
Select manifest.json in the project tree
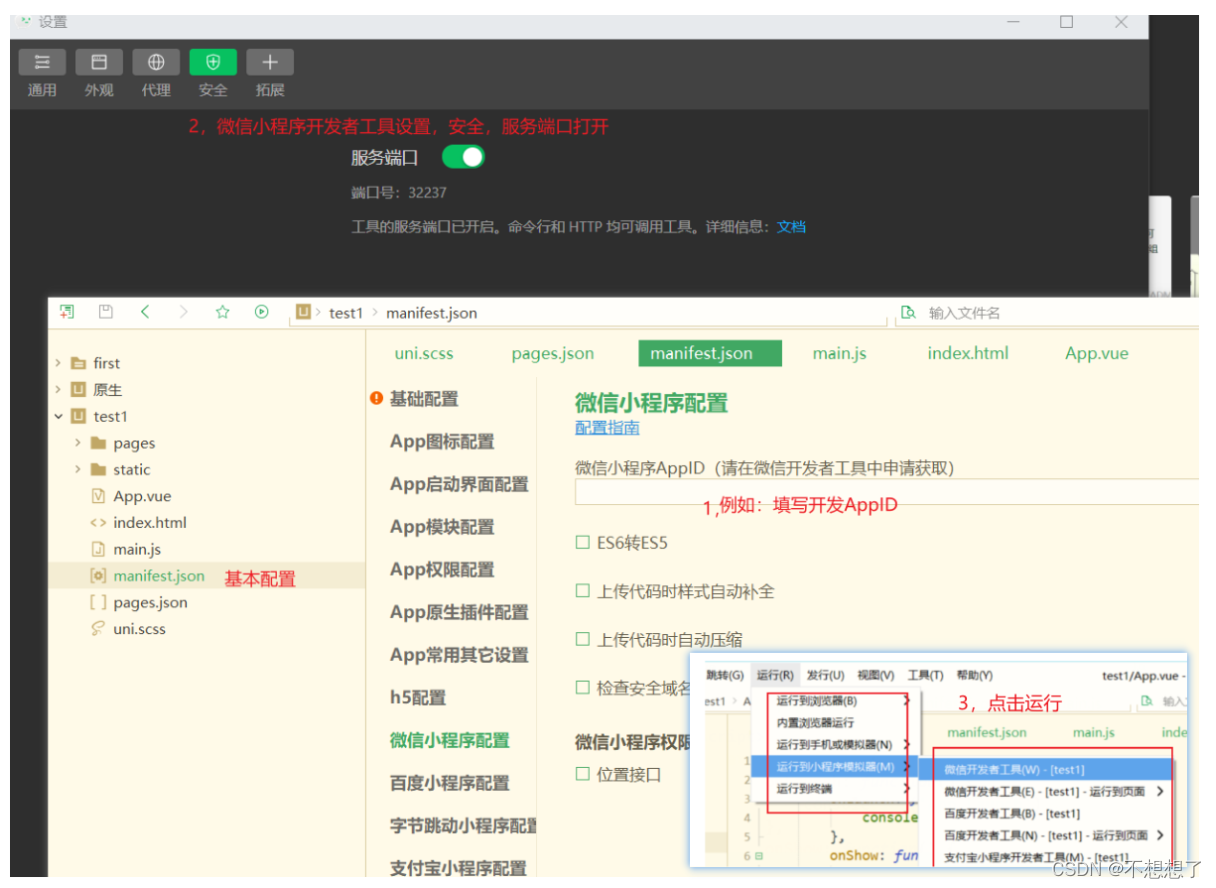click(159, 576)
